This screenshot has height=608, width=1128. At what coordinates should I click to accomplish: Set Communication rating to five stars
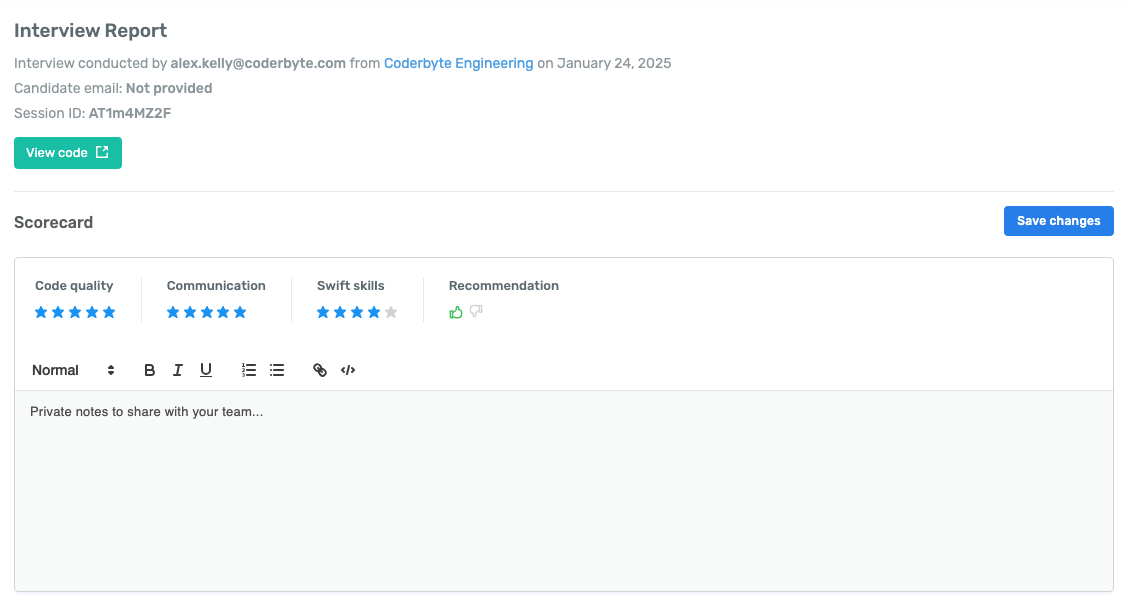pyautogui.click(x=240, y=312)
